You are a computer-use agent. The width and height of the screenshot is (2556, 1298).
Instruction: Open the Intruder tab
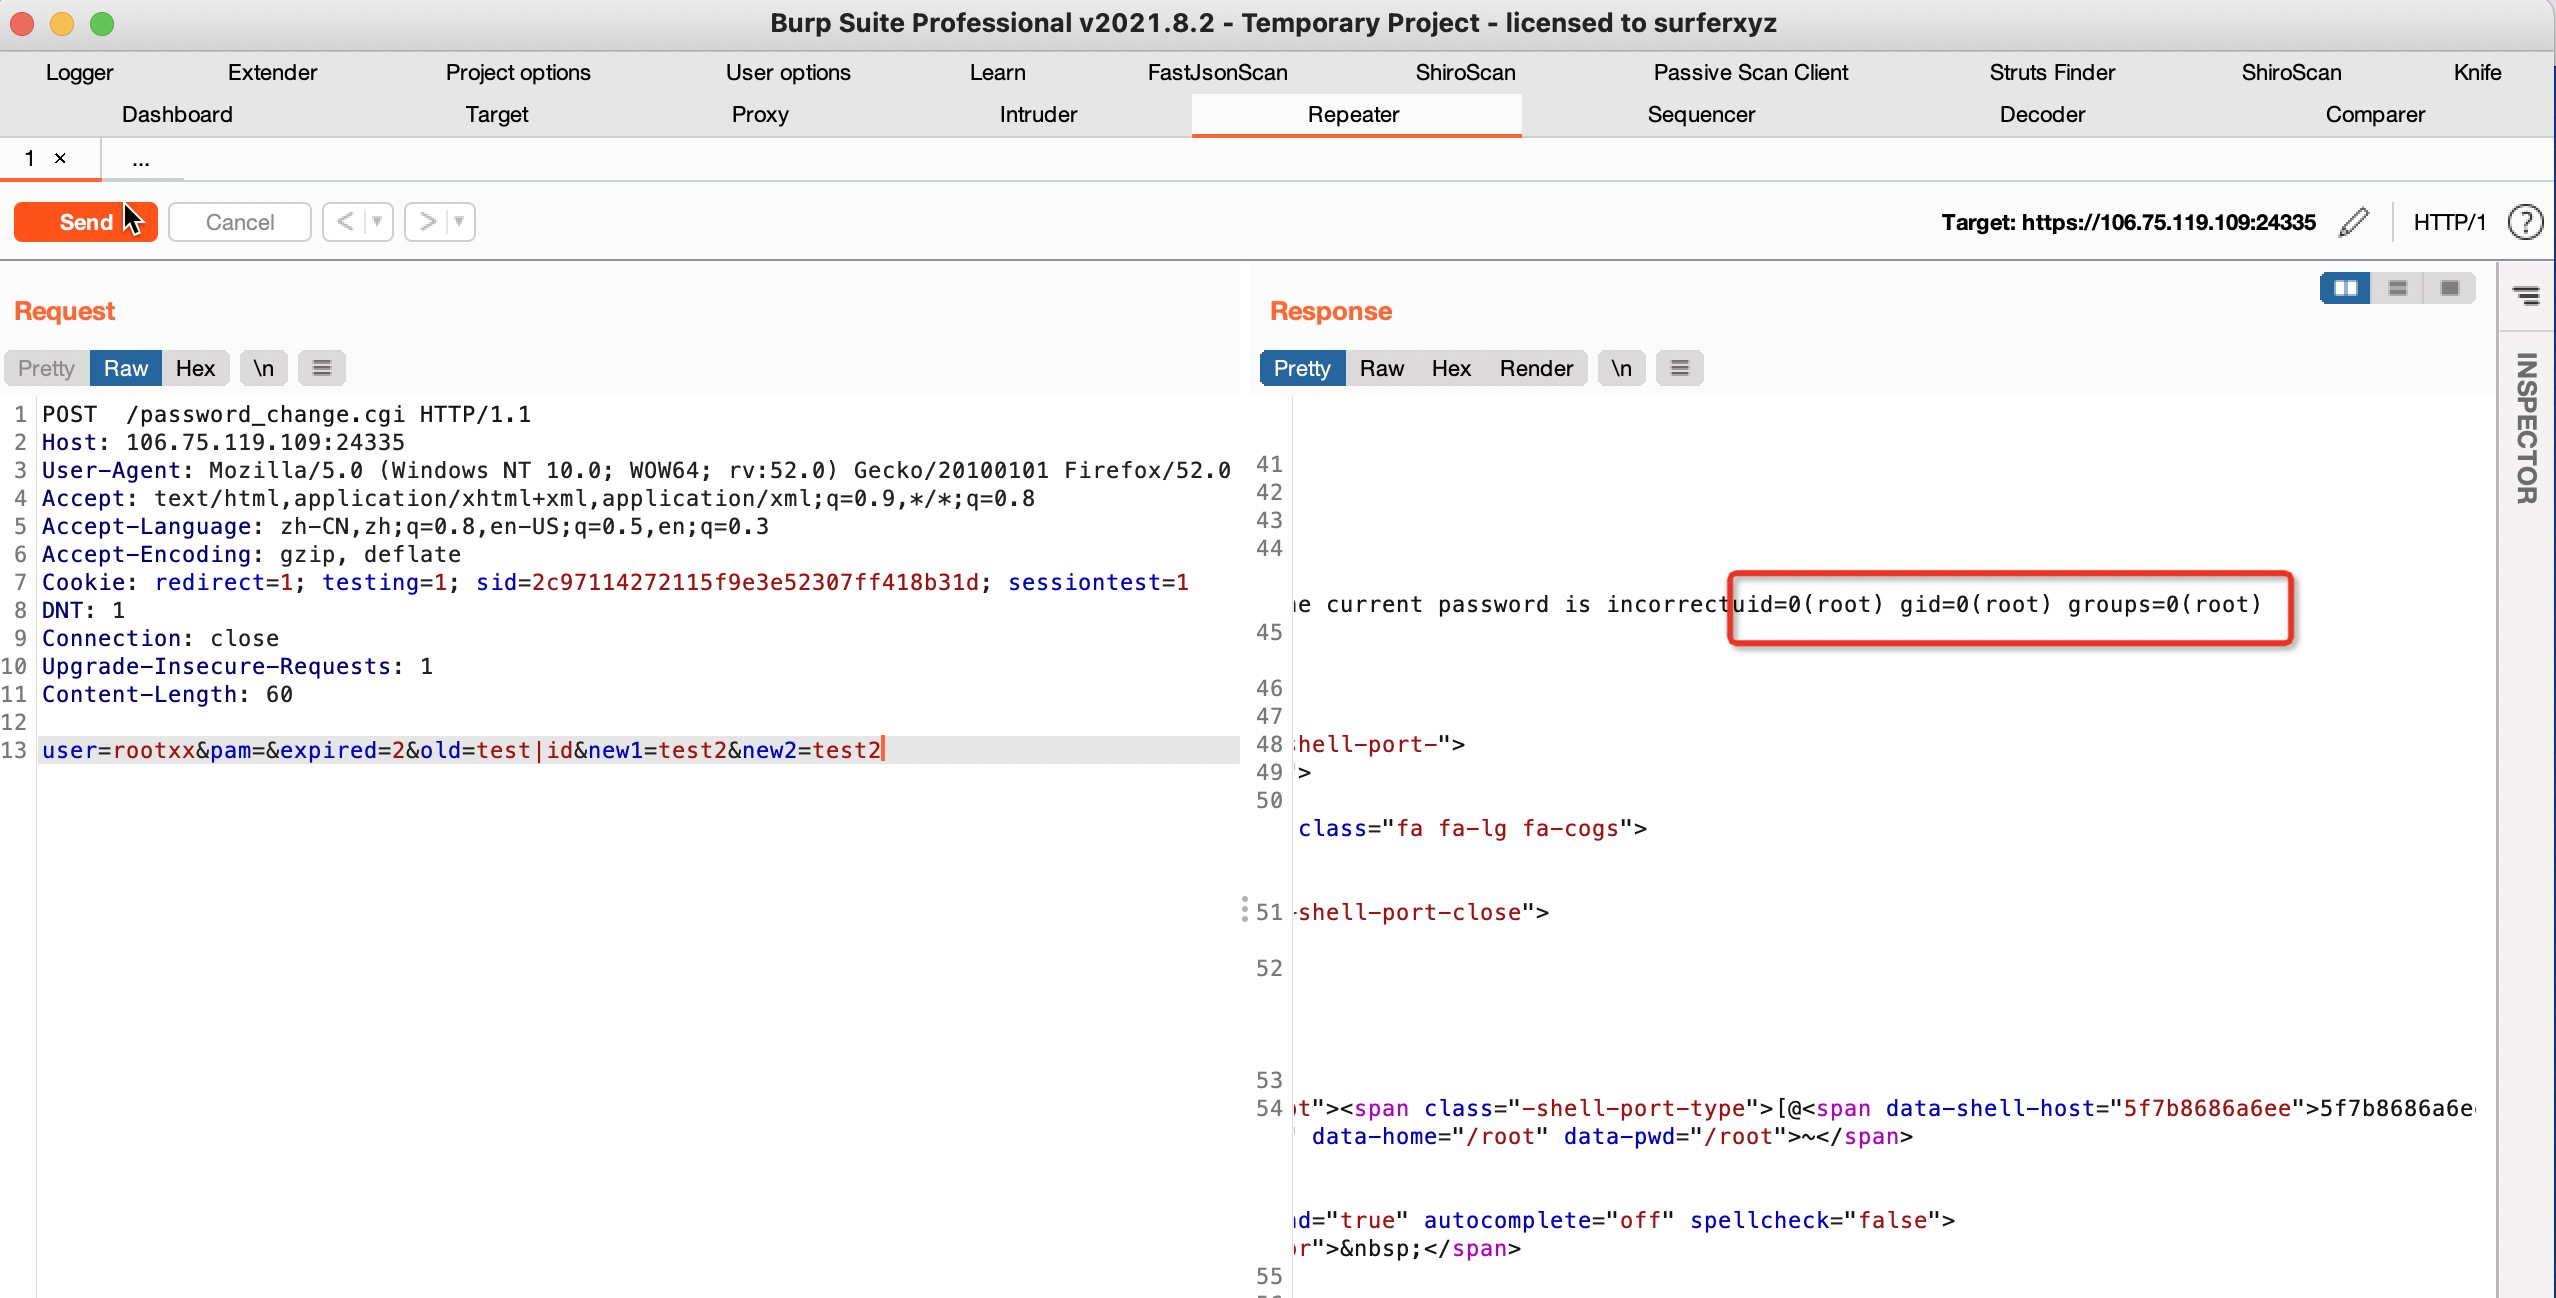click(1038, 114)
